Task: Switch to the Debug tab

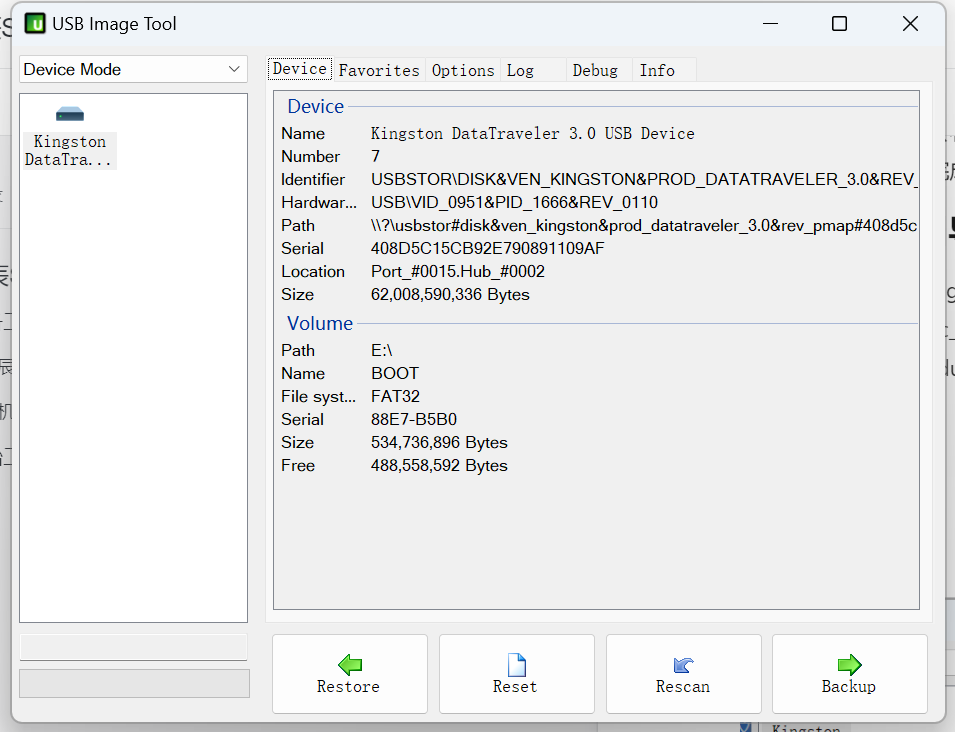Action: (x=595, y=70)
